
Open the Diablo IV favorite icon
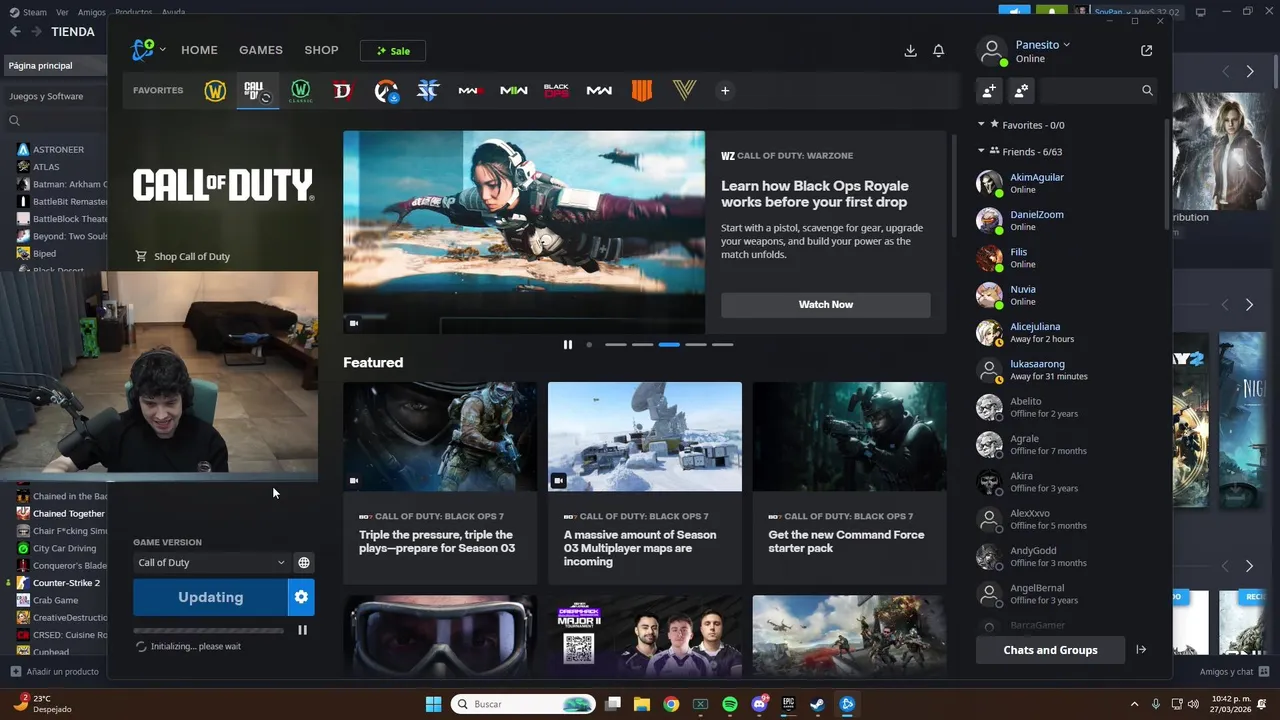[x=343, y=91]
